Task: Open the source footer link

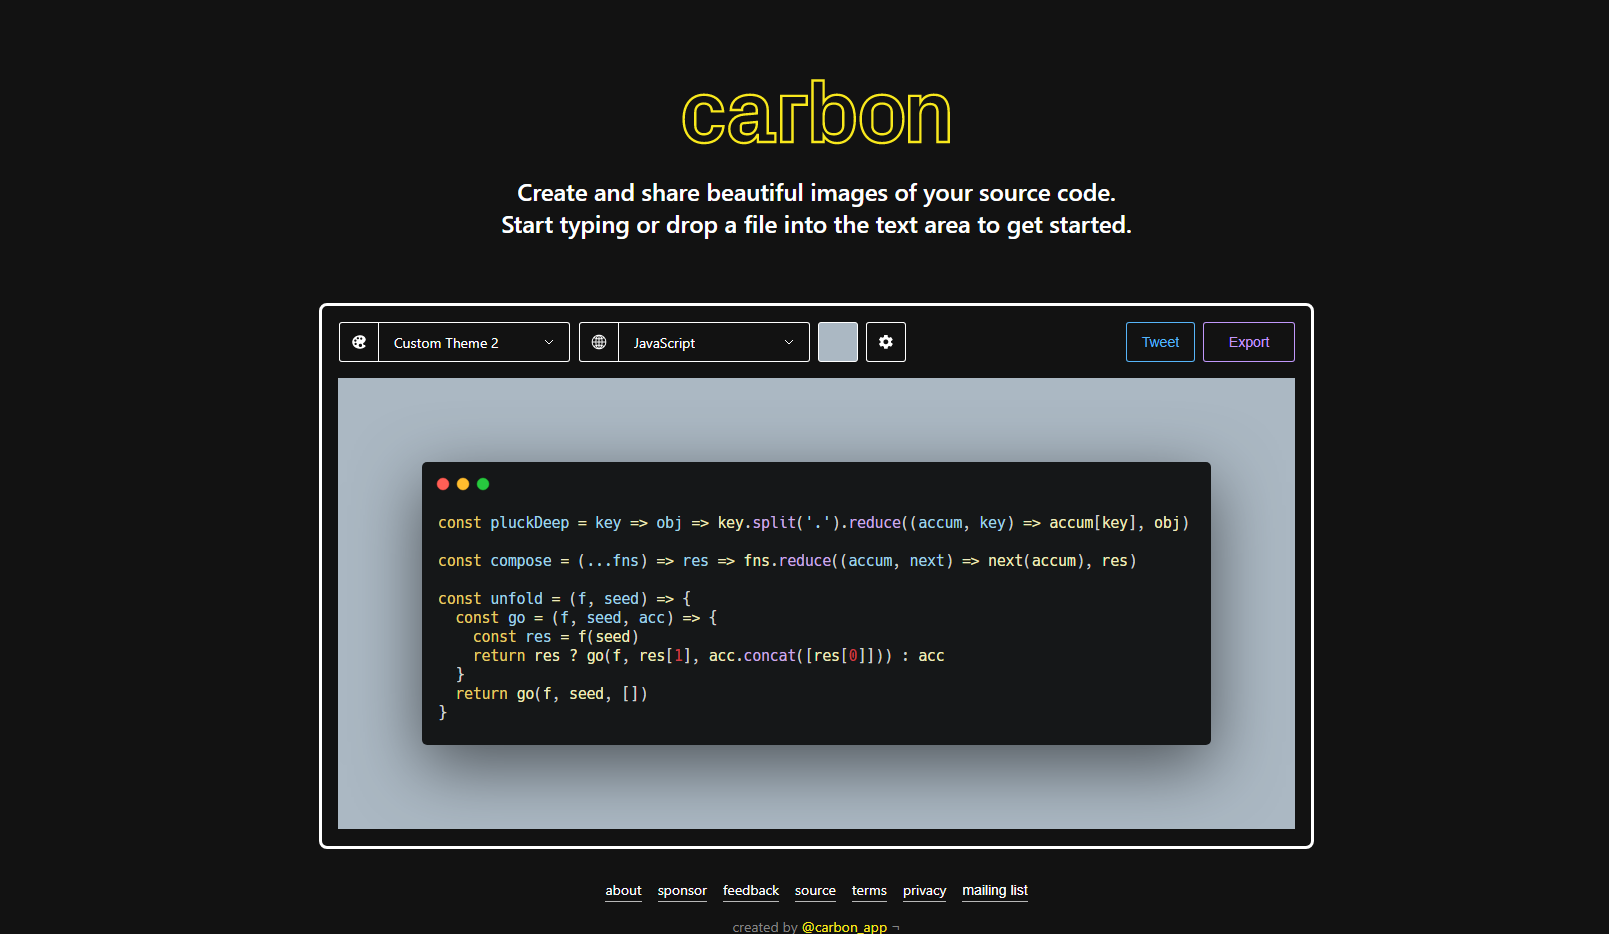Action: (x=815, y=891)
